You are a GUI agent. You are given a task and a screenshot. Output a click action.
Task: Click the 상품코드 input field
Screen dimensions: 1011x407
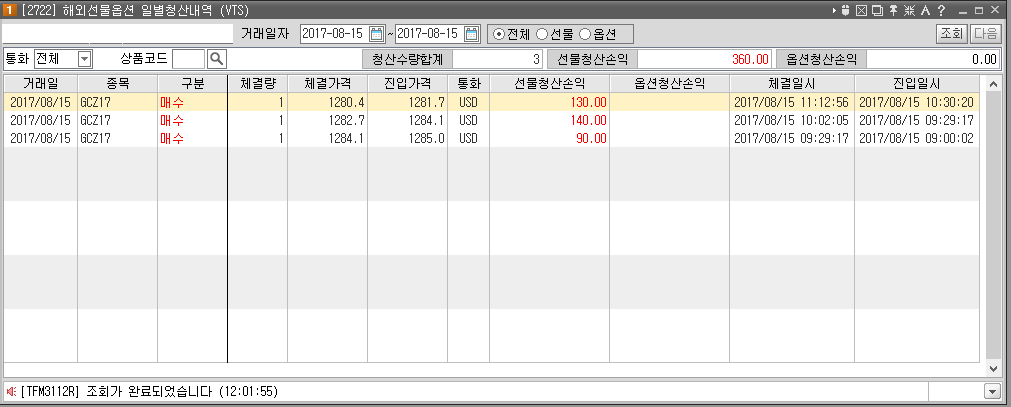(x=188, y=59)
